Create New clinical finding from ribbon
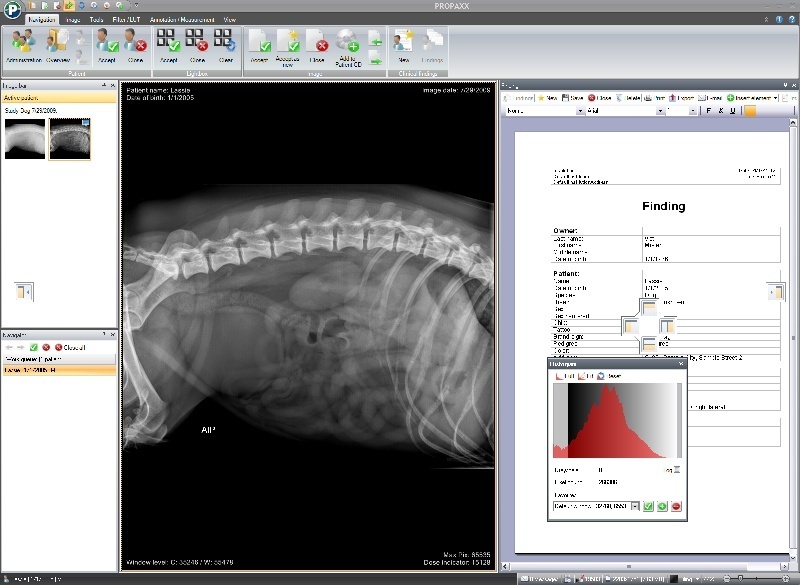 coord(404,44)
